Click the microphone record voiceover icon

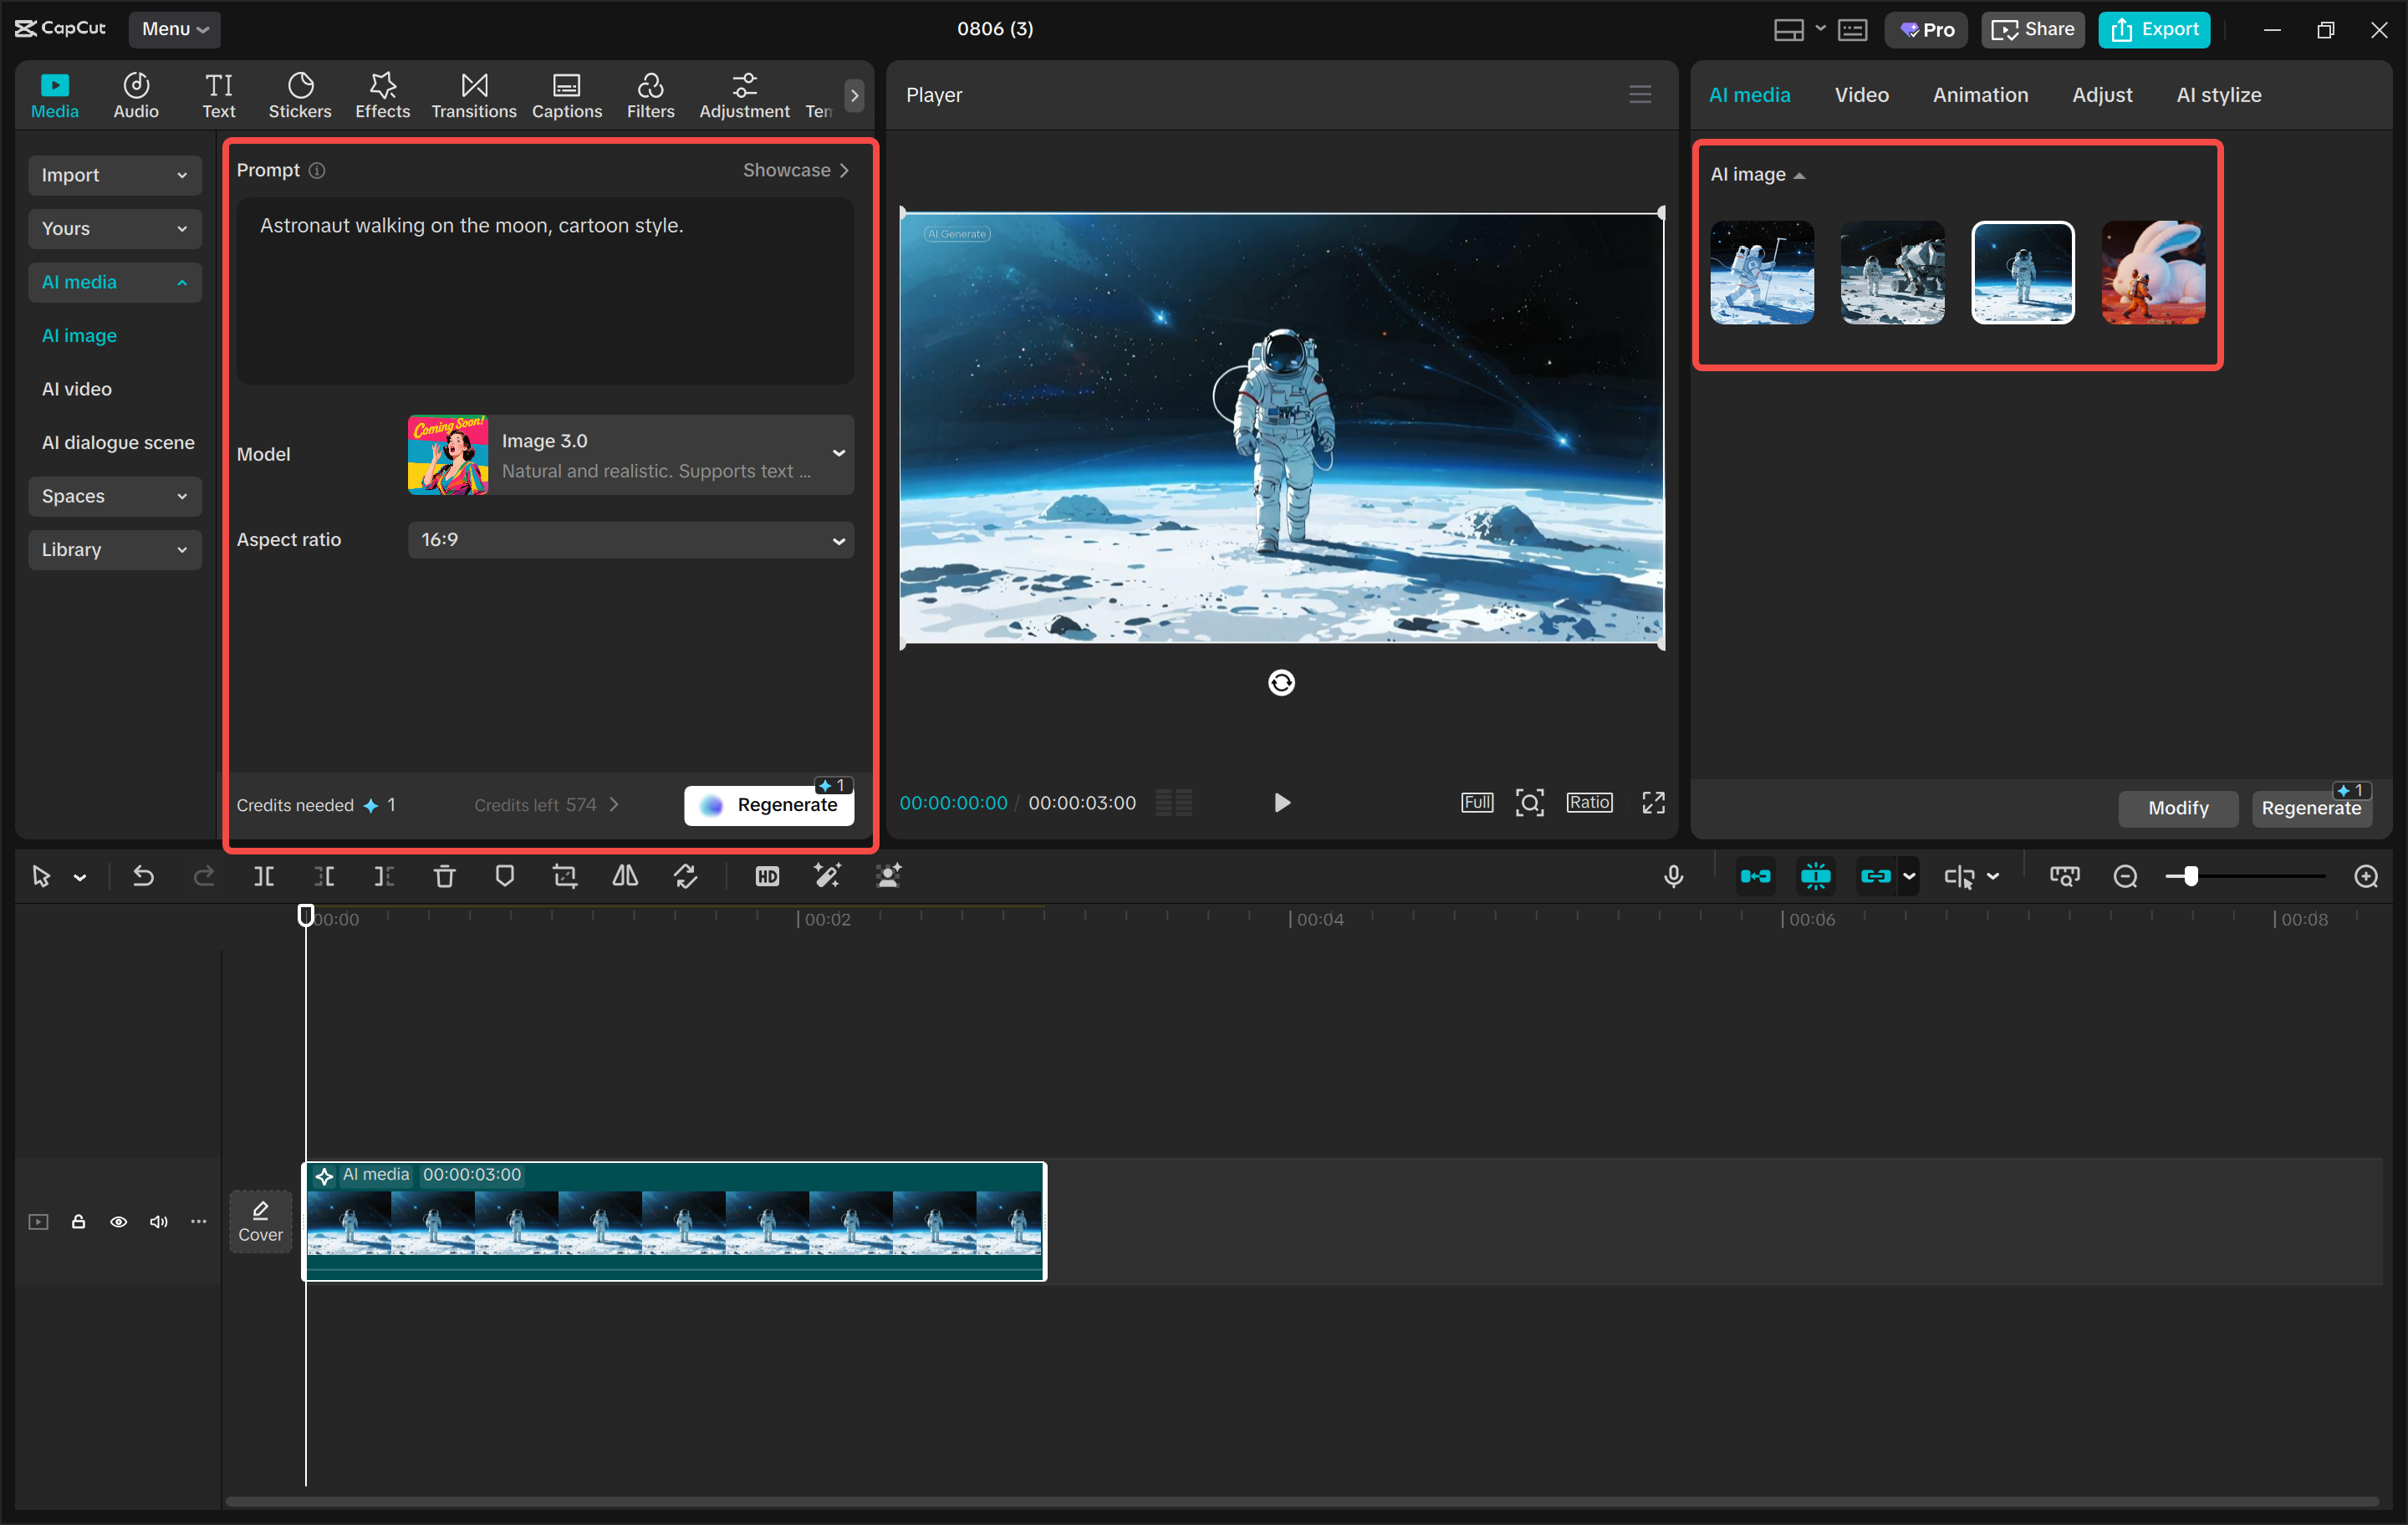[x=1673, y=877]
